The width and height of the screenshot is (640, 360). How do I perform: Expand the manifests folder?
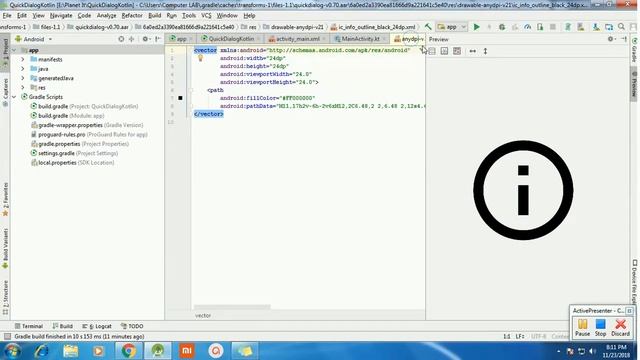23,60
